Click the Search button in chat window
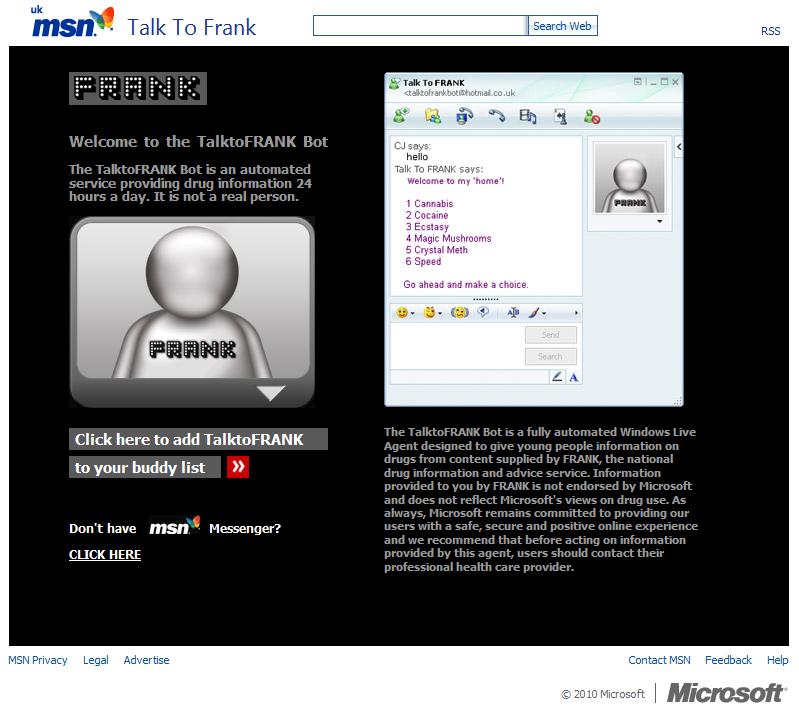This screenshot has height=709, width=799. click(x=550, y=356)
